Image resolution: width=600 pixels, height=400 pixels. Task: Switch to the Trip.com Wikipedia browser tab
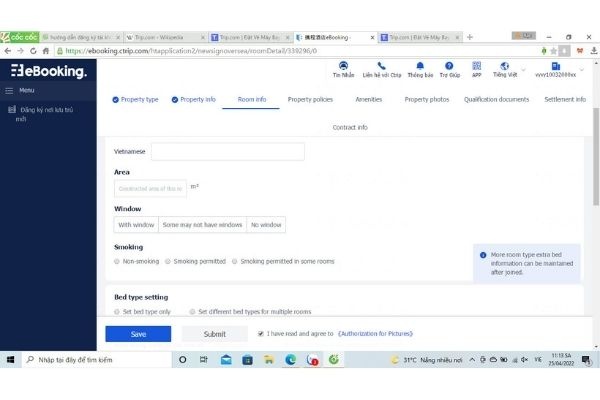(163, 37)
